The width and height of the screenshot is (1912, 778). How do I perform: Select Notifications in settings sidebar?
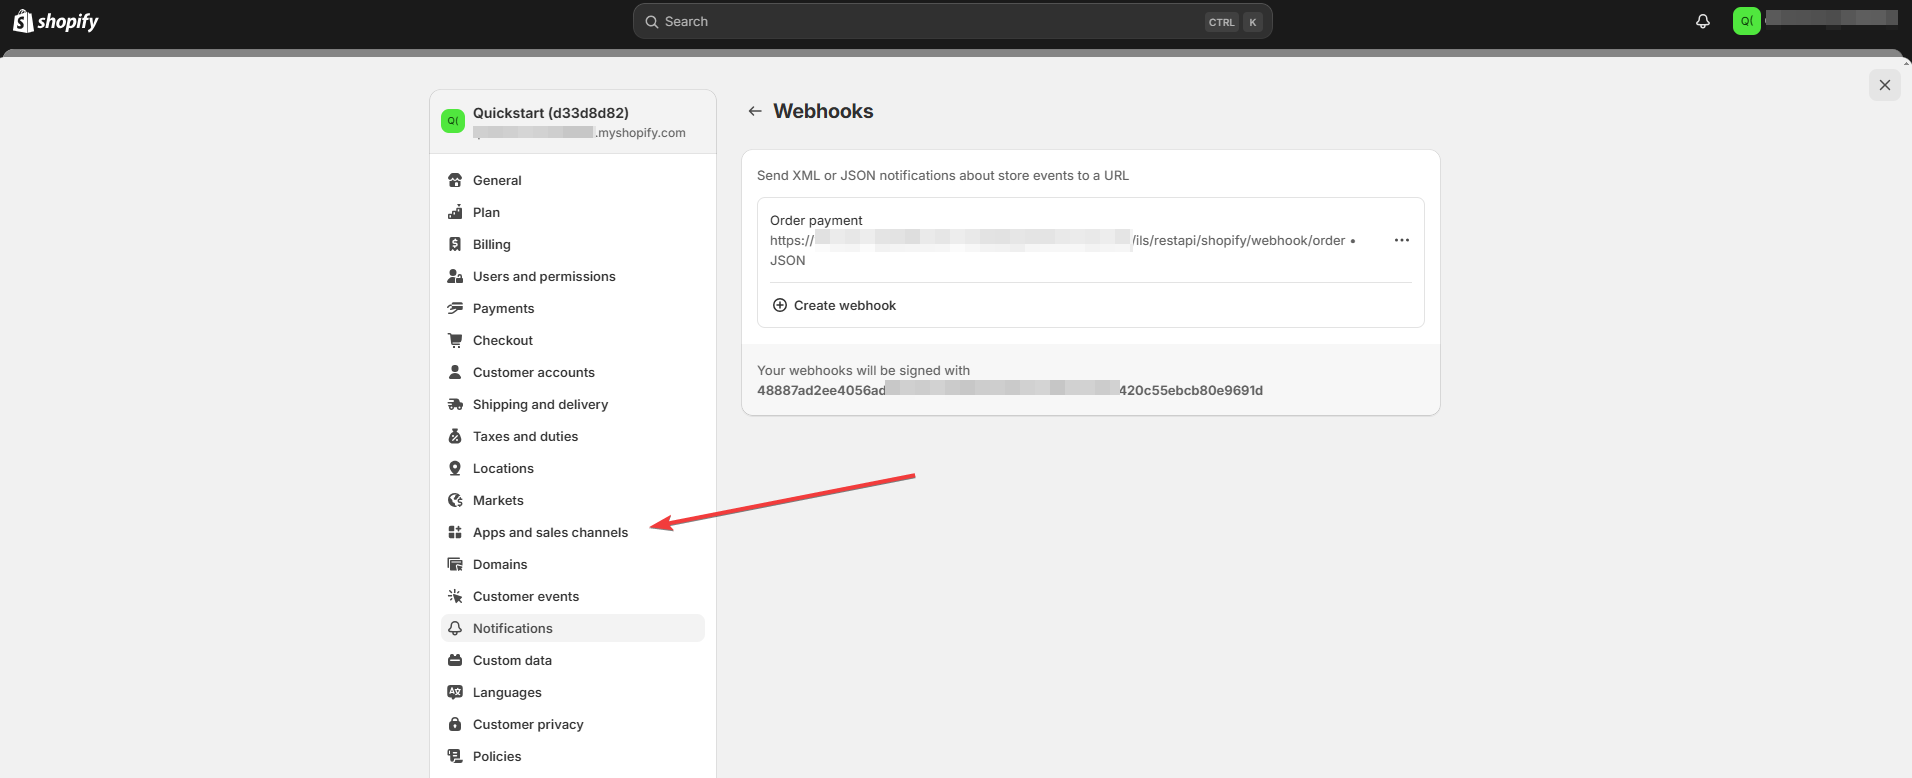click(x=513, y=628)
